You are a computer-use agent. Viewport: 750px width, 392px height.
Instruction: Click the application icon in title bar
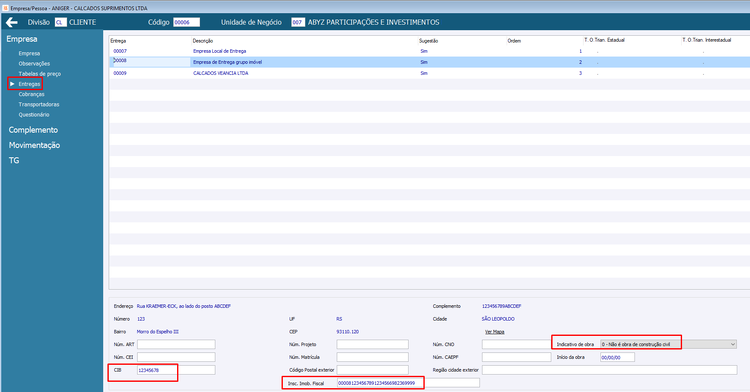point(5,8)
